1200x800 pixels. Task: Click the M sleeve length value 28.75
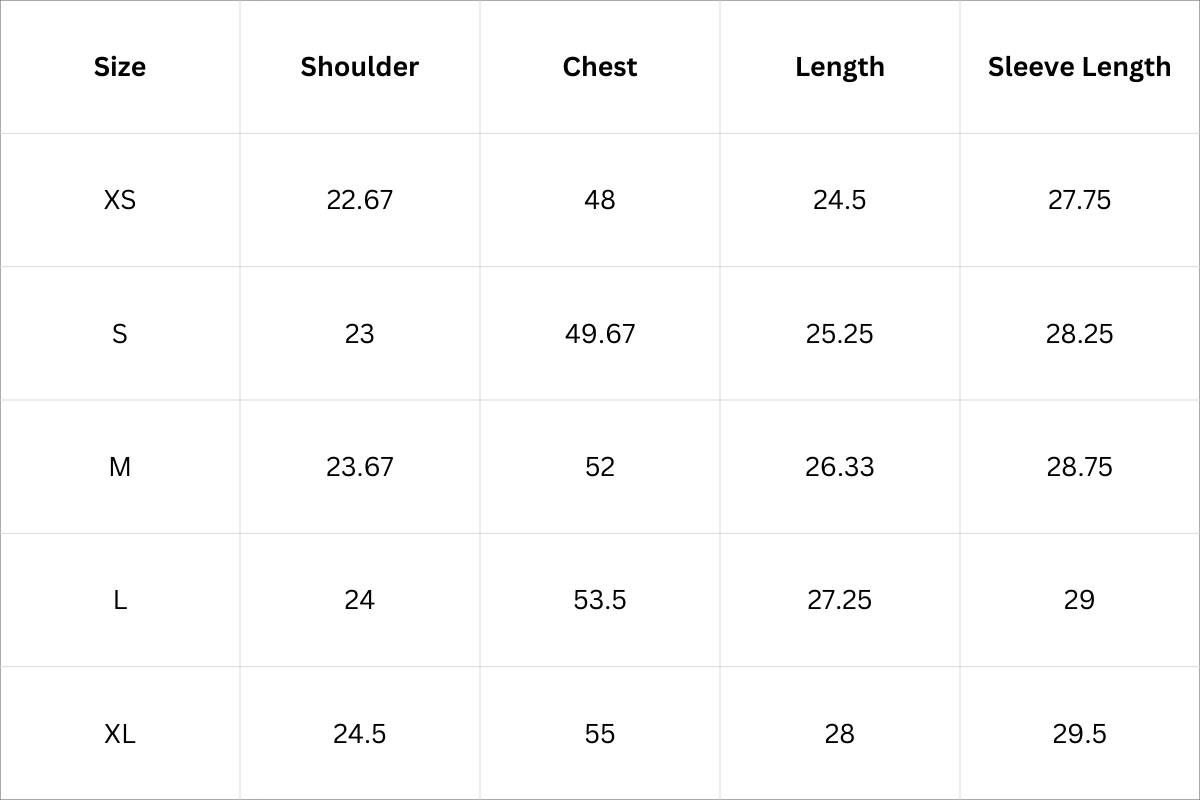point(1079,467)
